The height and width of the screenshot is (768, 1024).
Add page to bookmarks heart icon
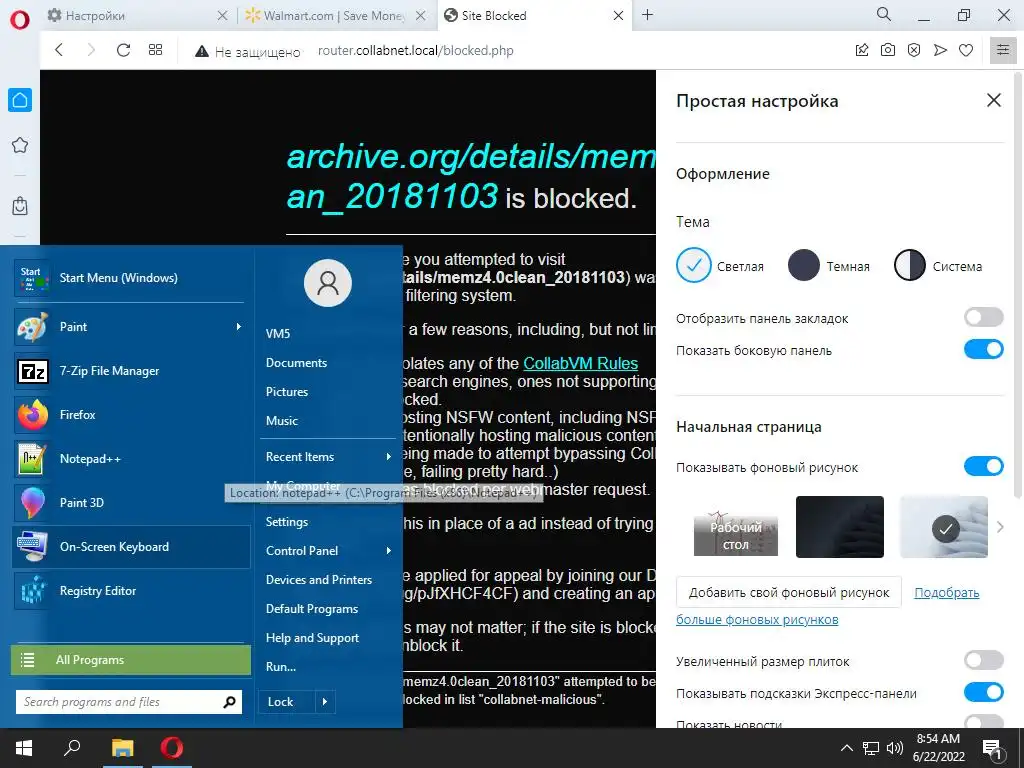coord(966,50)
